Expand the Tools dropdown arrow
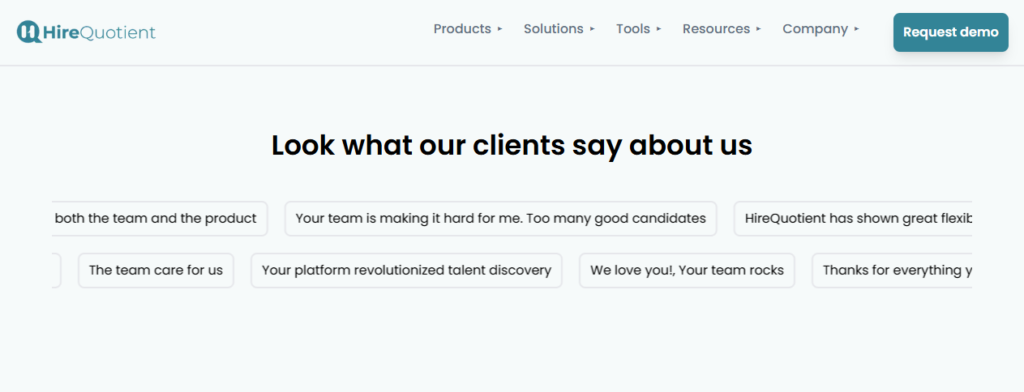Viewport: 1024px width, 392px height. (x=659, y=29)
